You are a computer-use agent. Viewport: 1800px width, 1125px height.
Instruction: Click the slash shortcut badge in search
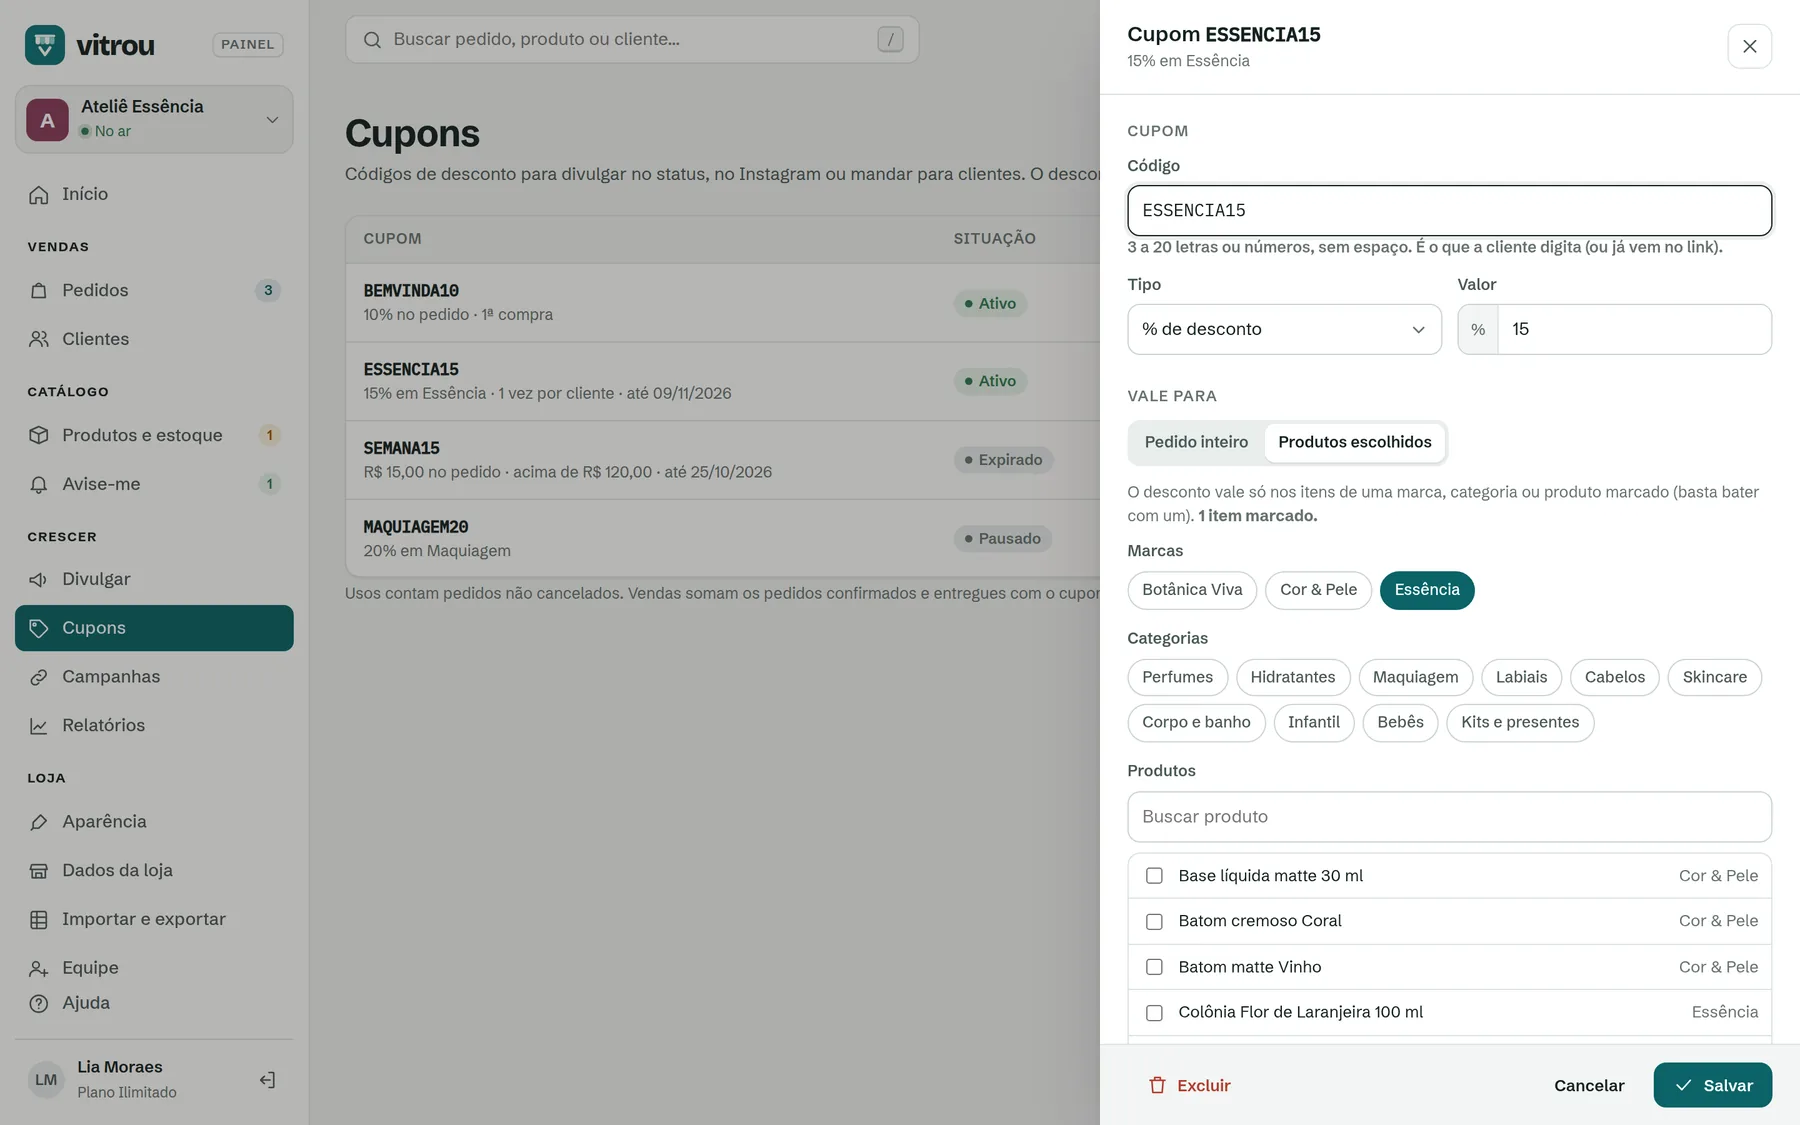tap(890, 39)
